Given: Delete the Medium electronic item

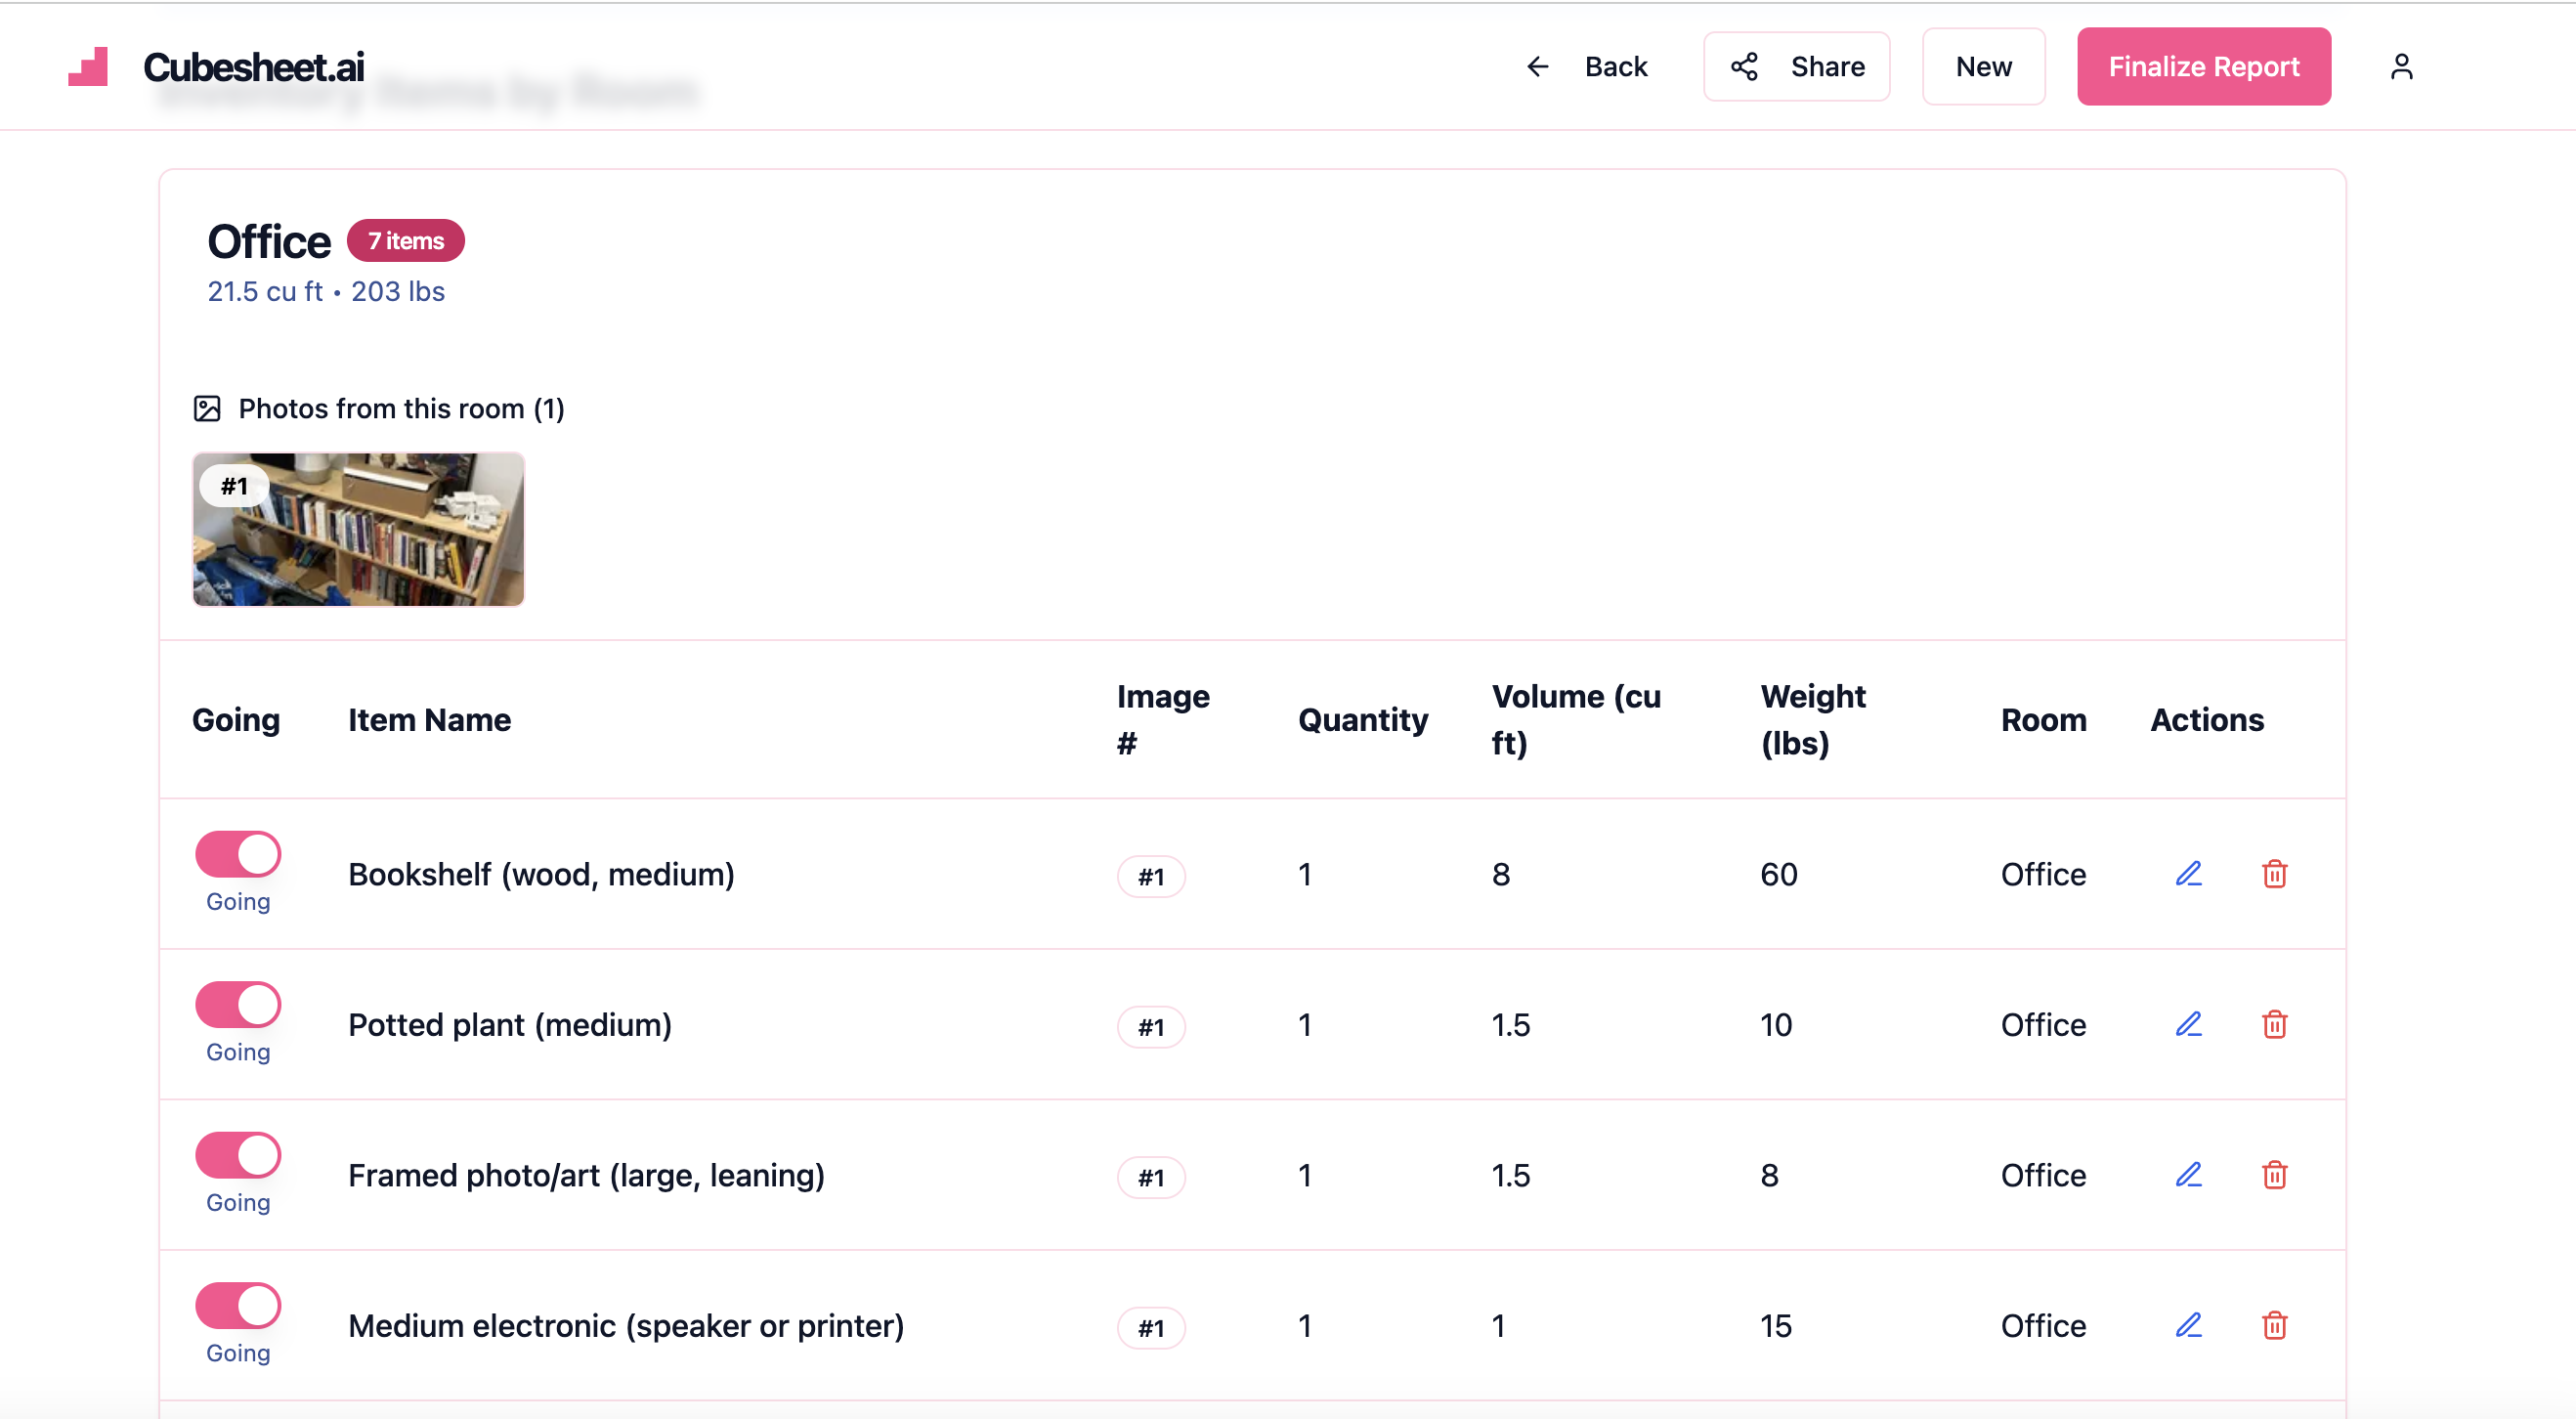Looking at the screenshot, I should [x=2274, y=1325].
